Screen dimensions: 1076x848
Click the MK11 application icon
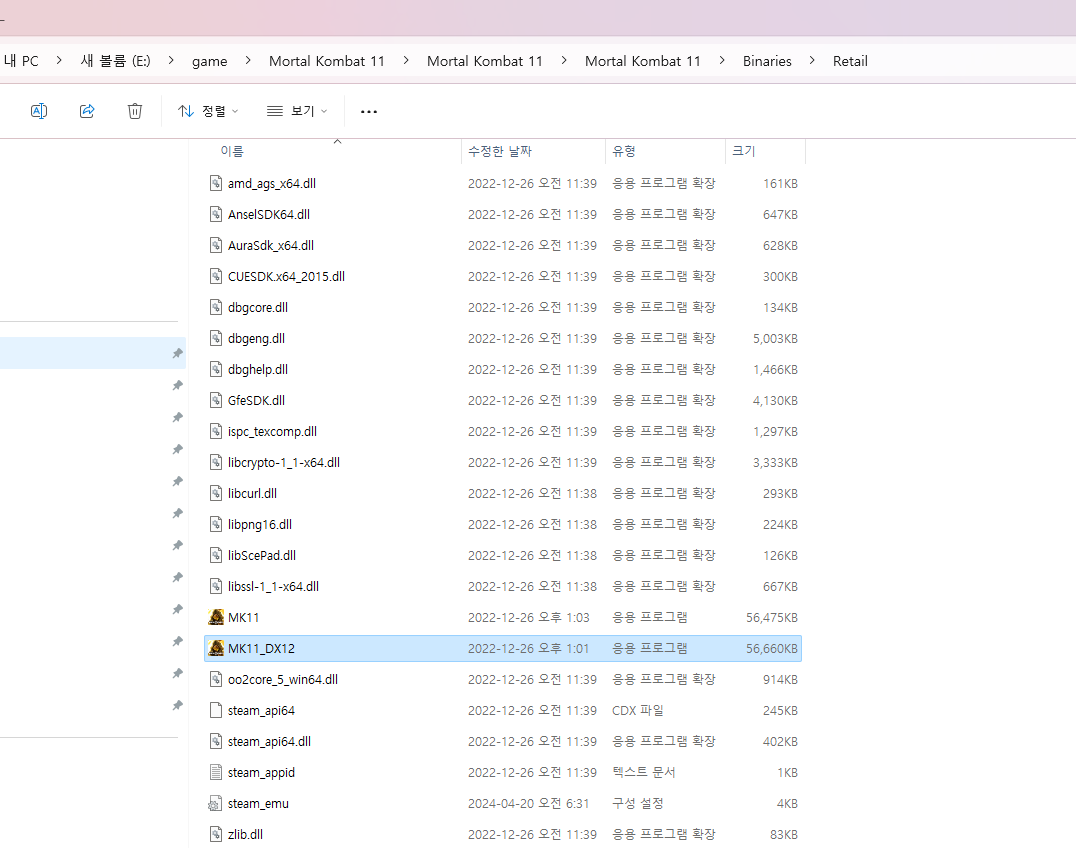(216, 617)
